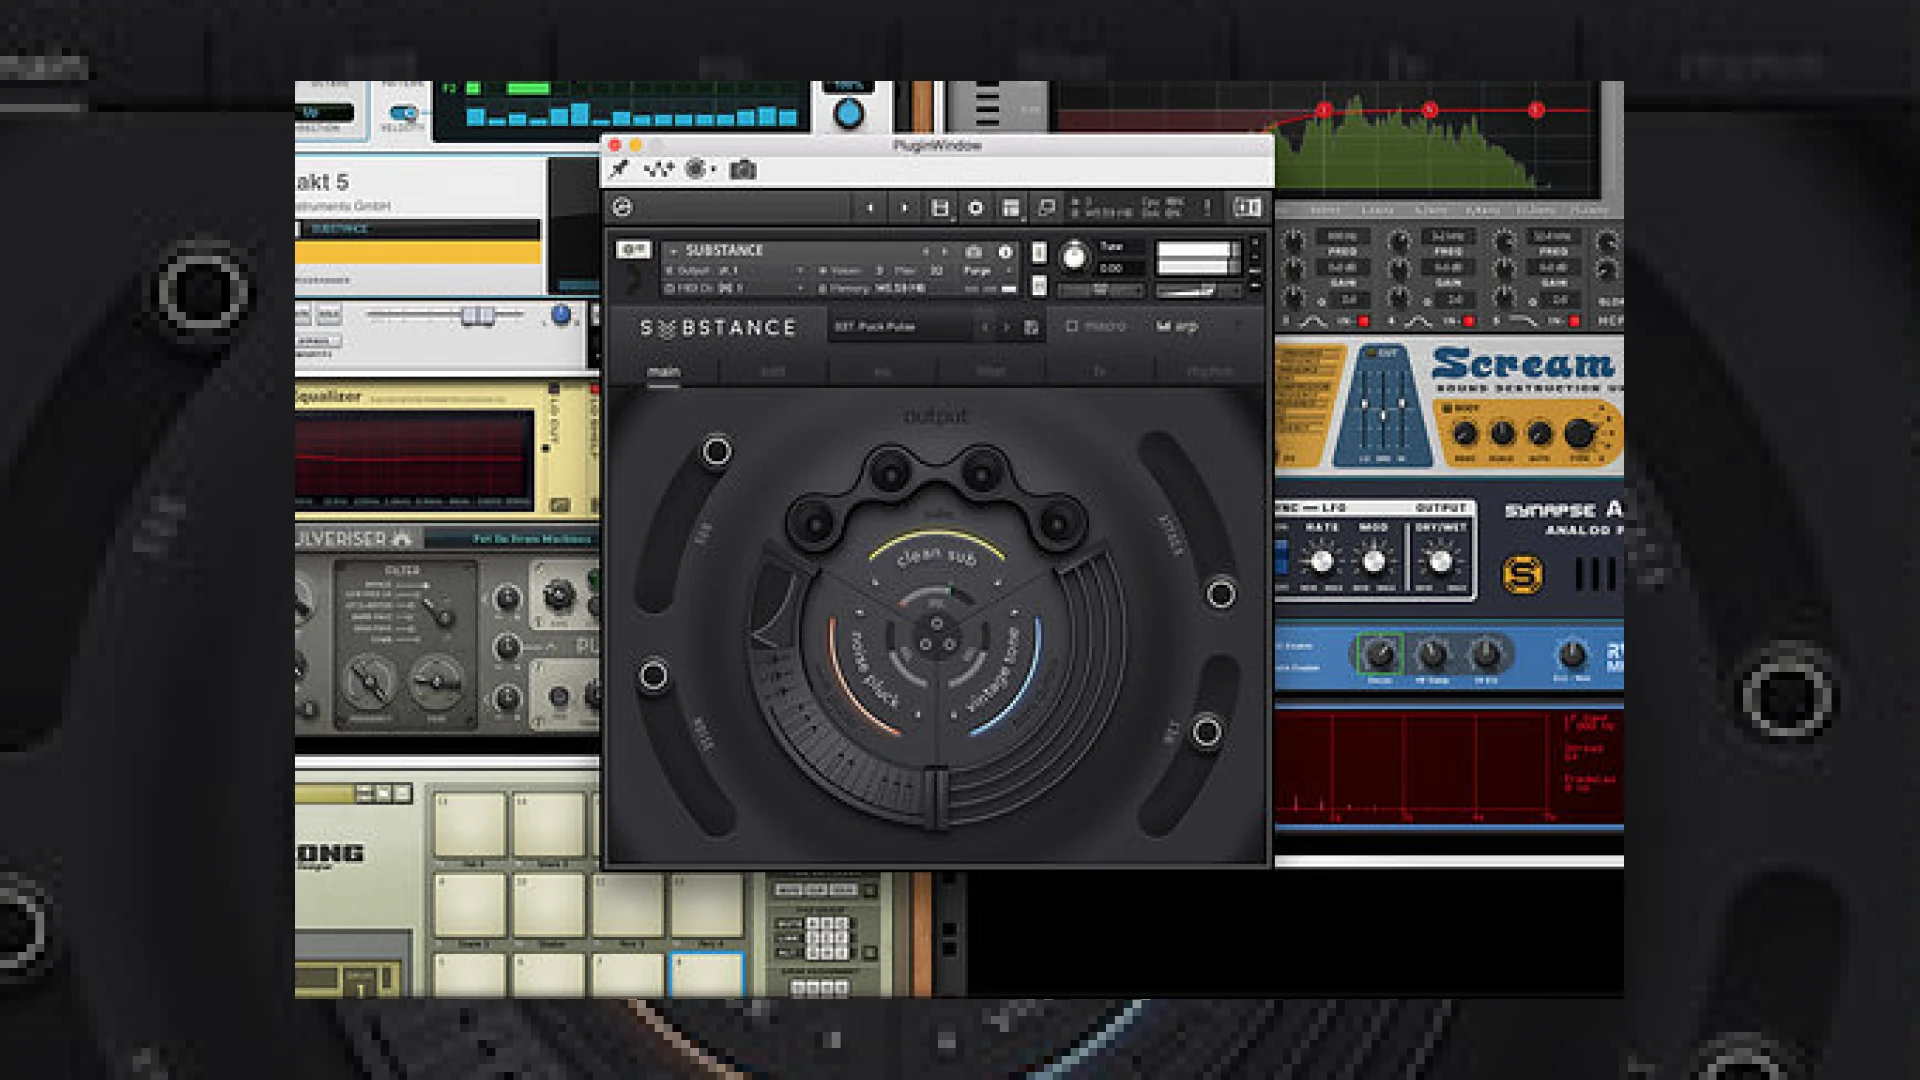Click the Rate knob on Synapse device
The image size is (1920, 1080).
click(1321, 561)
